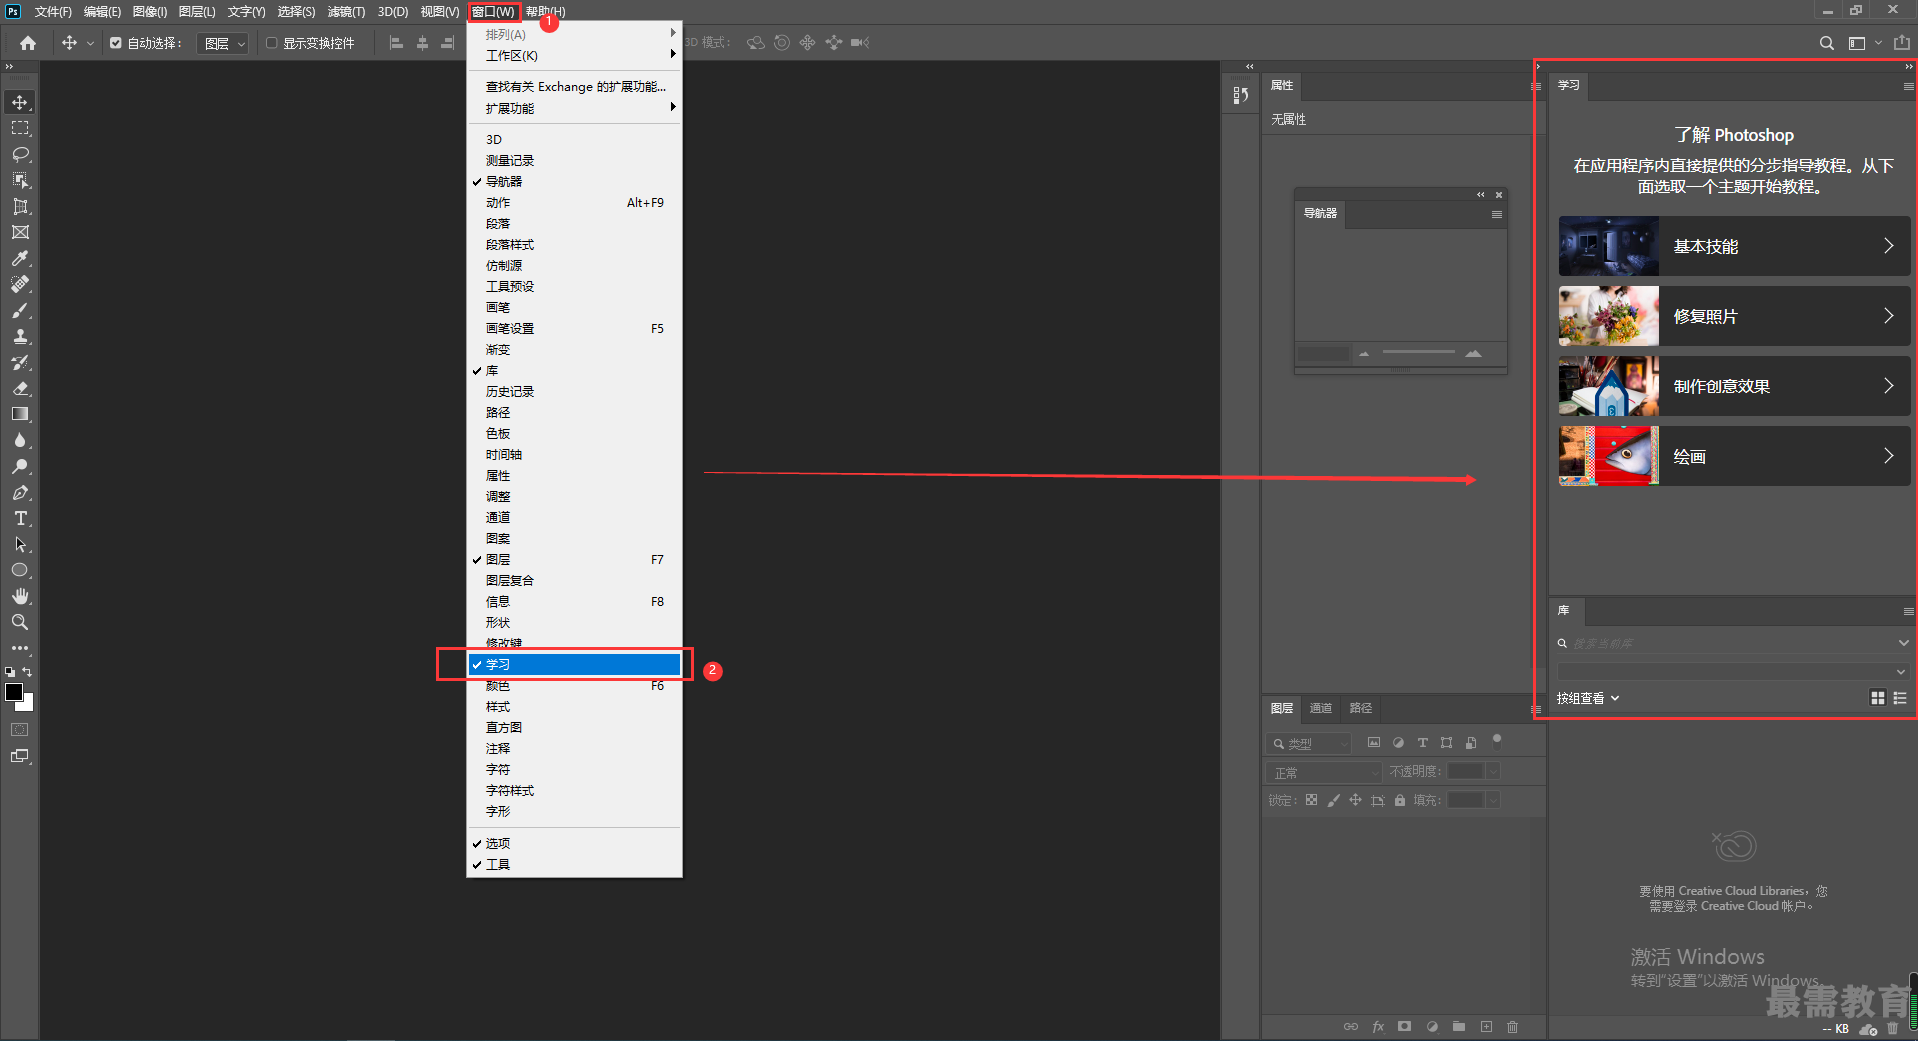Toggle the 自动选择 checkbox
1918x1041 pixels.
[116, 43]
